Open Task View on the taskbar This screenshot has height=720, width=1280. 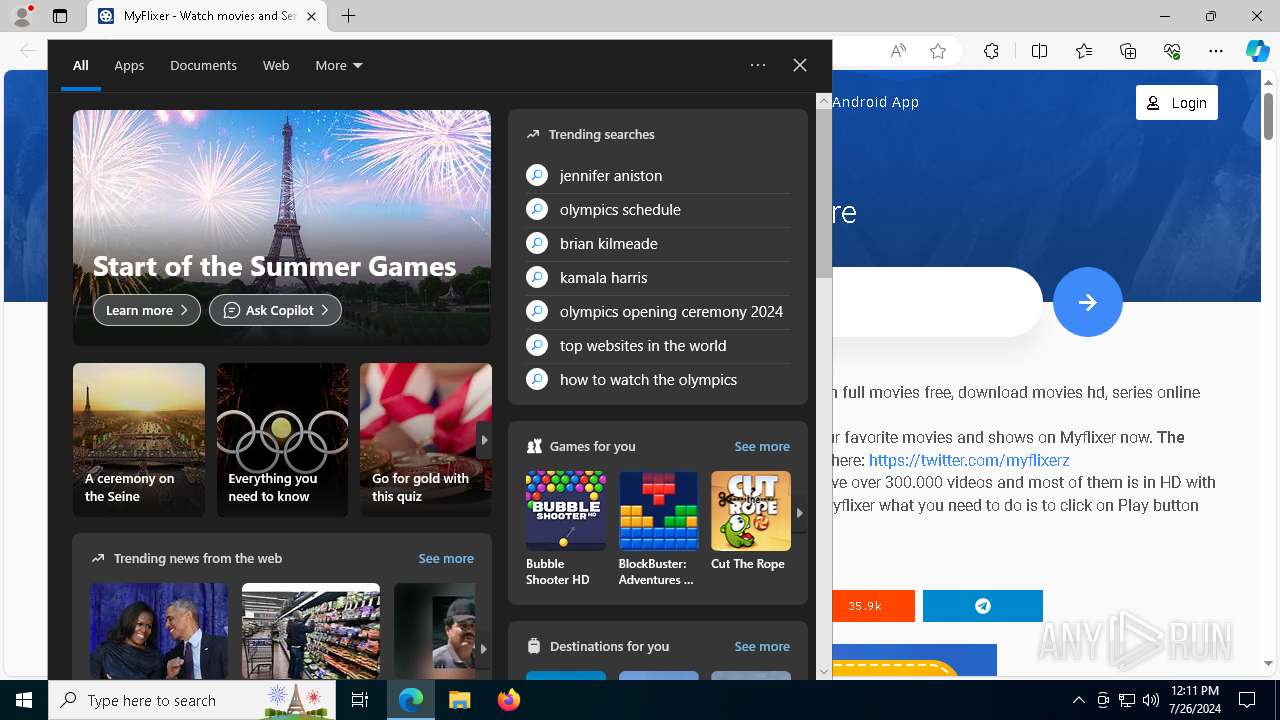360,700
